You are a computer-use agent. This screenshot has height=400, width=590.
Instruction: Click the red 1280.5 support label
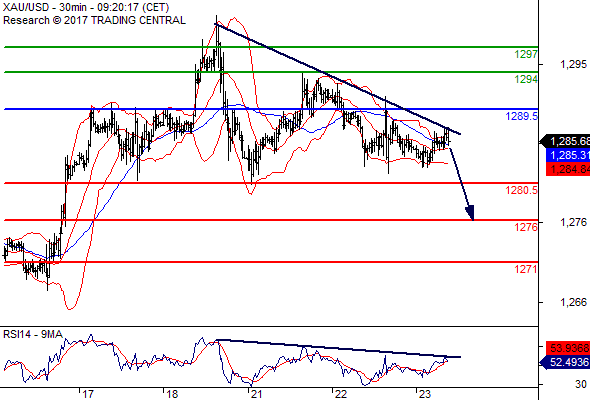(522, 190)
